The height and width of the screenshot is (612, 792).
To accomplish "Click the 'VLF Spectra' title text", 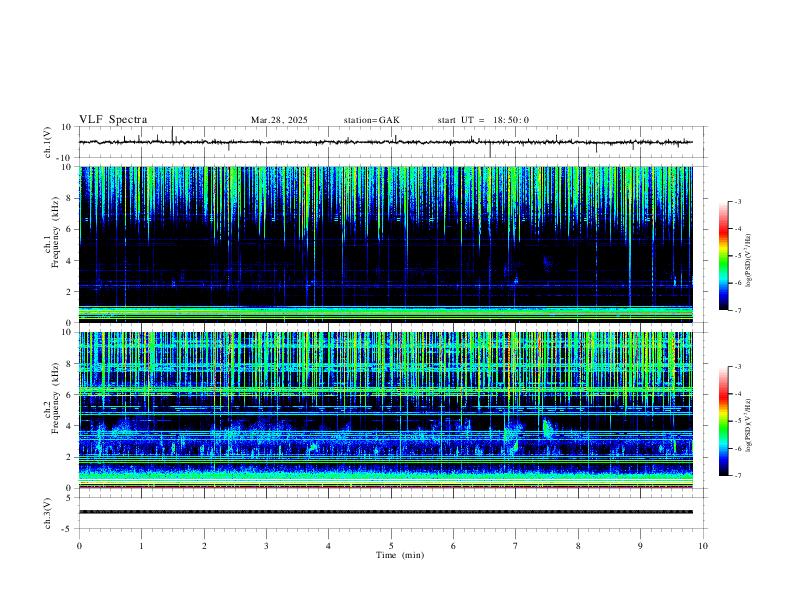I will (x=113, y=120).
